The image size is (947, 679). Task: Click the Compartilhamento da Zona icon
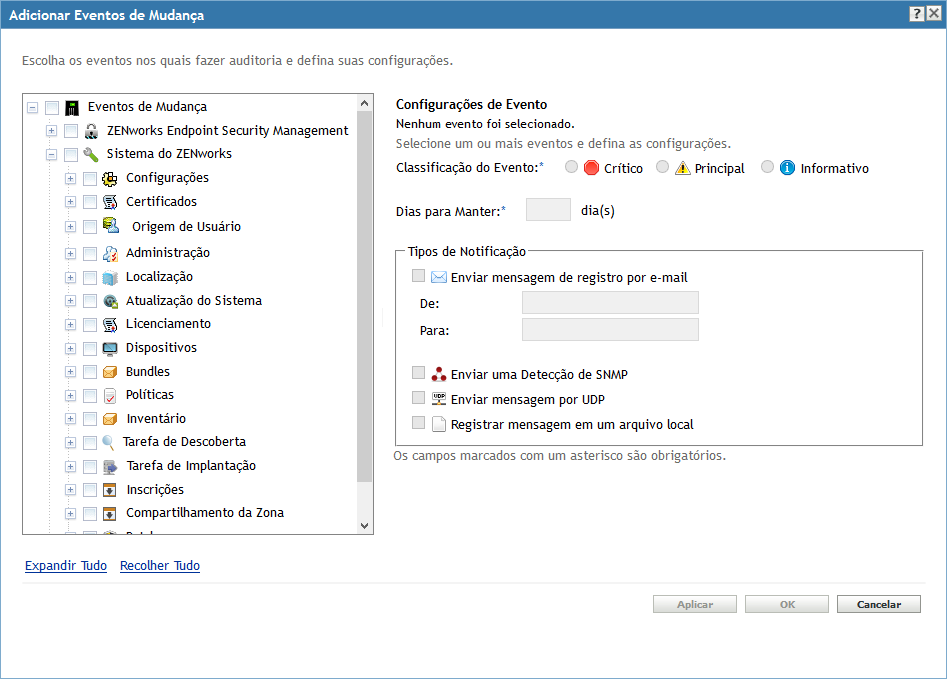(x=109, y=513)
